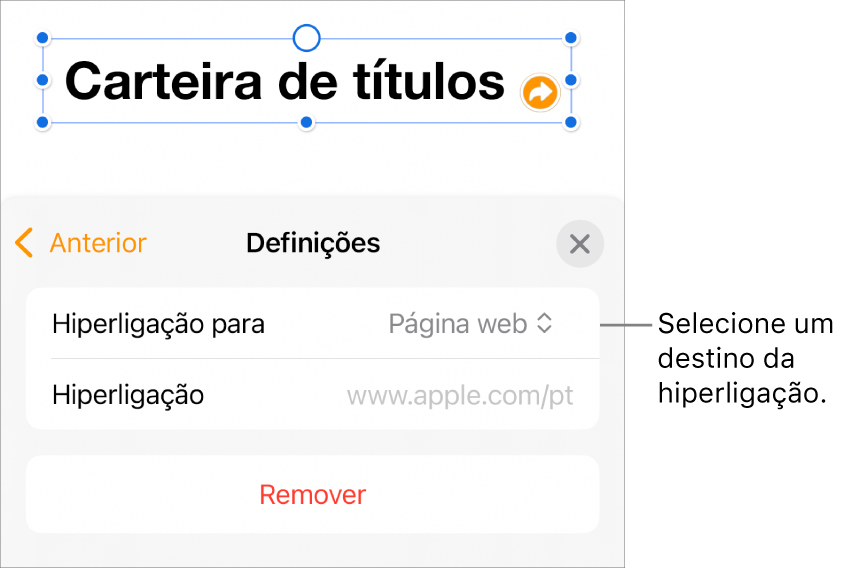Image resolution: width=841 pixels, height=569 pixels.
Task: Click the bottom-left selection handle
Action: (43, 123)
